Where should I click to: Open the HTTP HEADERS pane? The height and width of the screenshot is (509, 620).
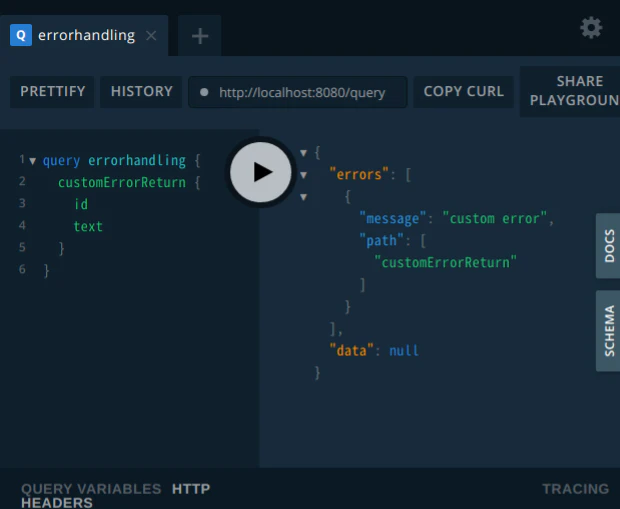tap(115, 496)
